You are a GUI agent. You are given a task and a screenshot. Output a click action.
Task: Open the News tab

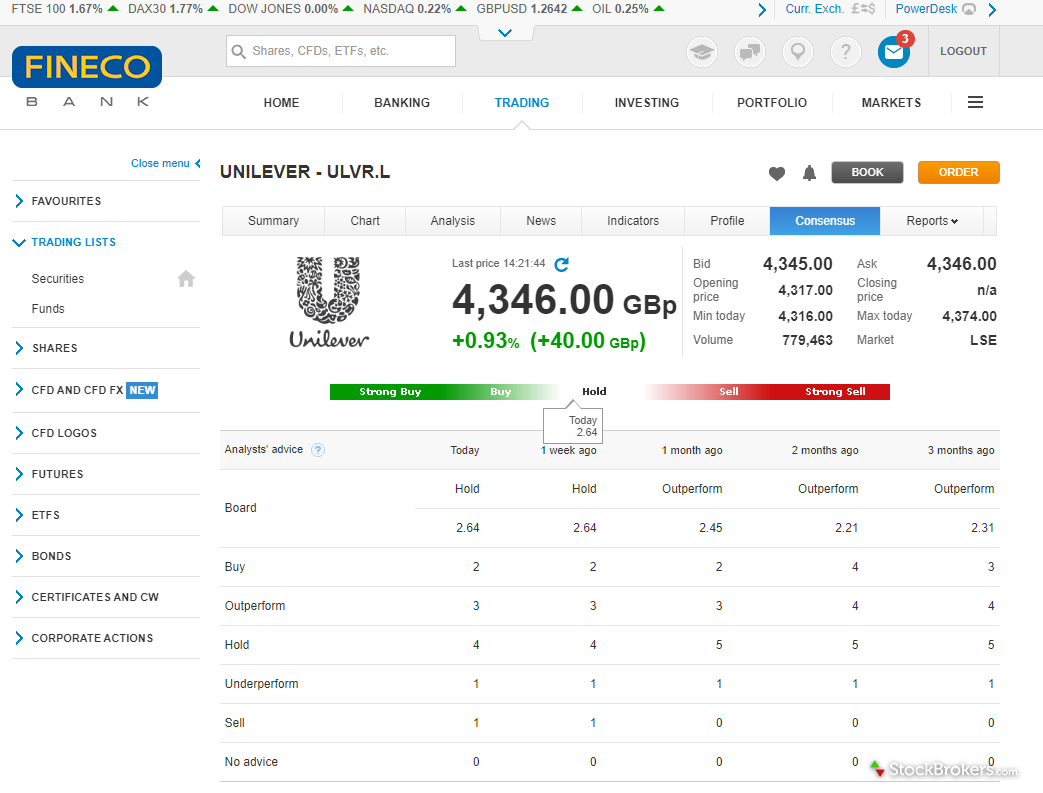[541, 221]
